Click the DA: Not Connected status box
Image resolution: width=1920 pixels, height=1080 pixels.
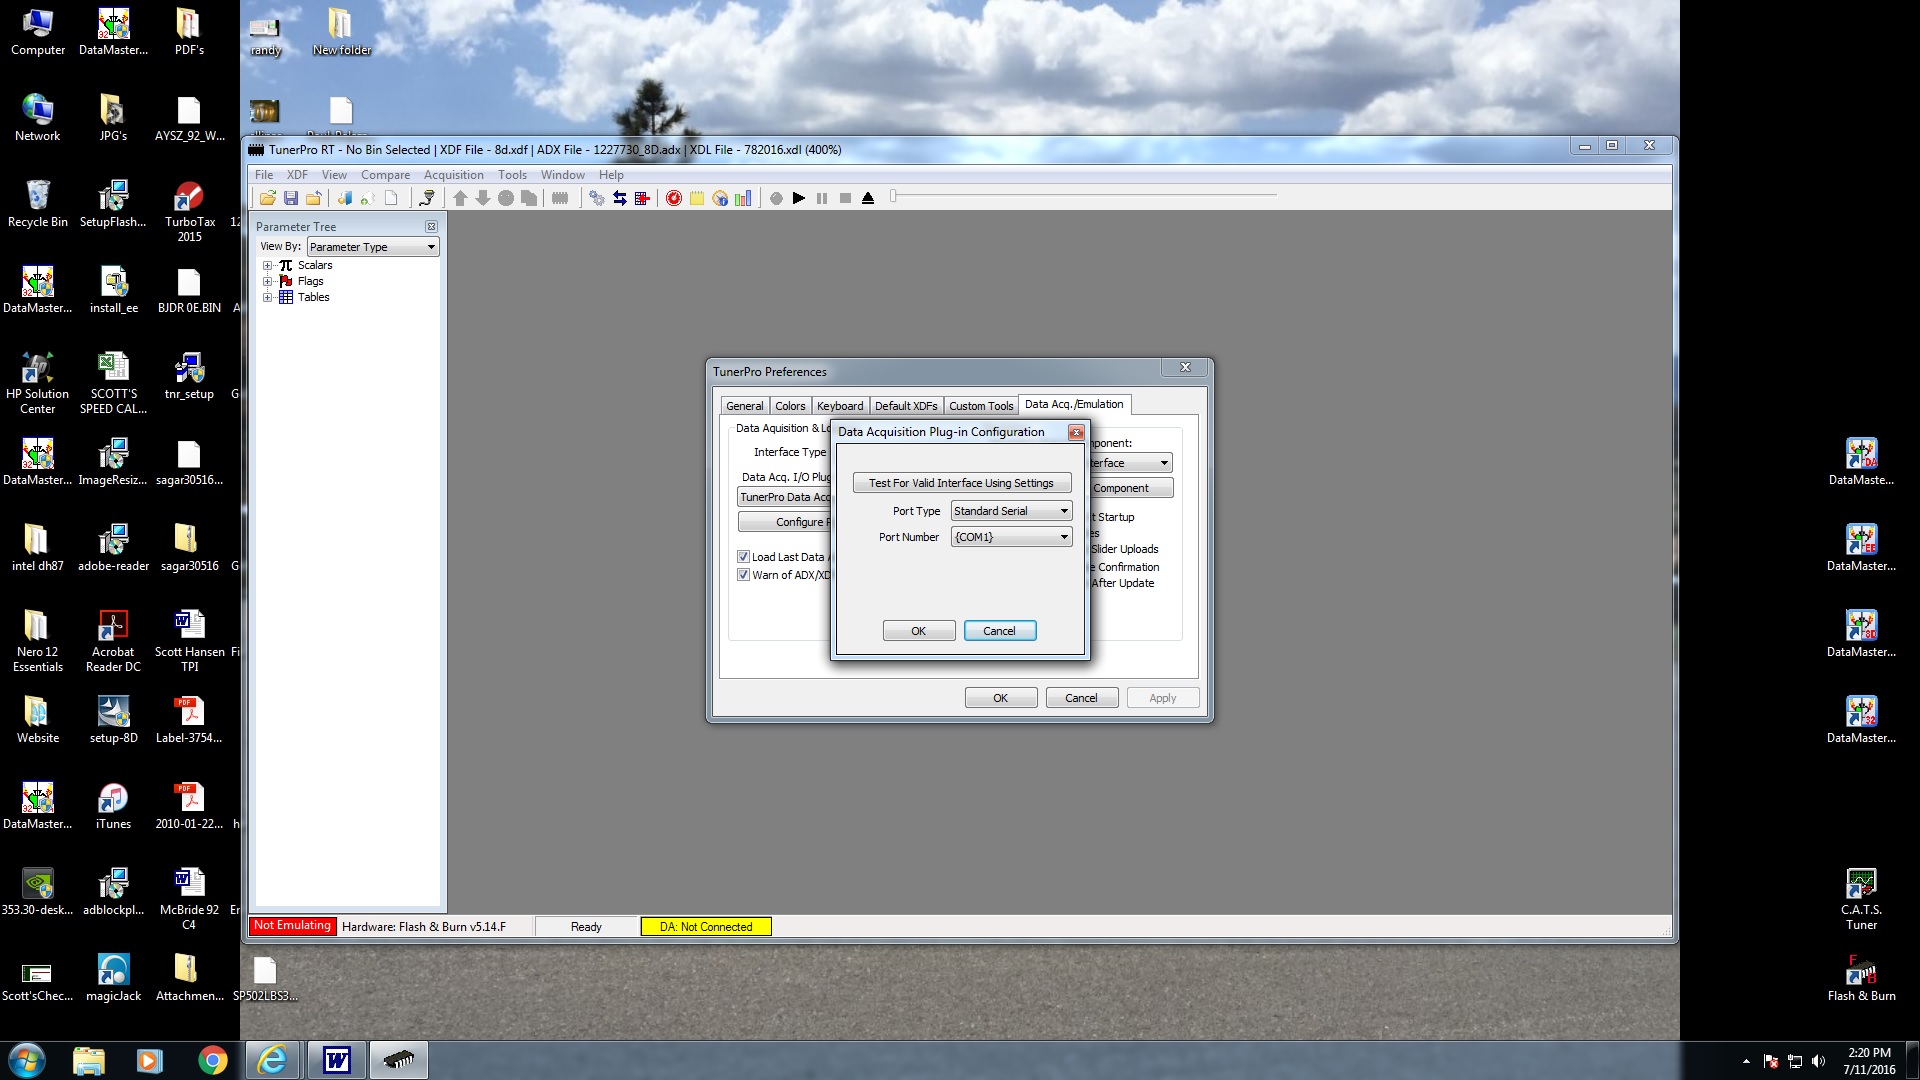pos(706,927)
